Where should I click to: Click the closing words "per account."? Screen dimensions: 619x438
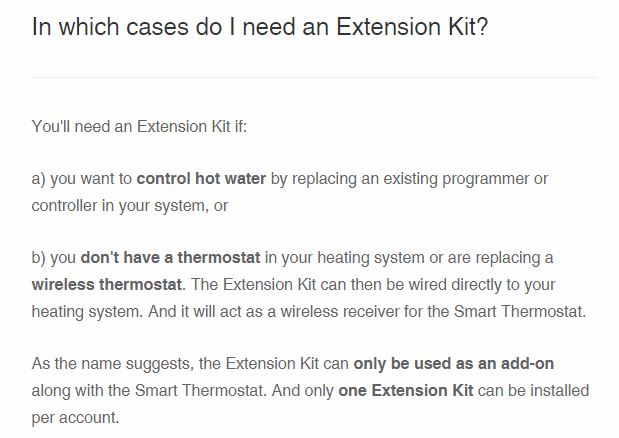(75, 415)
